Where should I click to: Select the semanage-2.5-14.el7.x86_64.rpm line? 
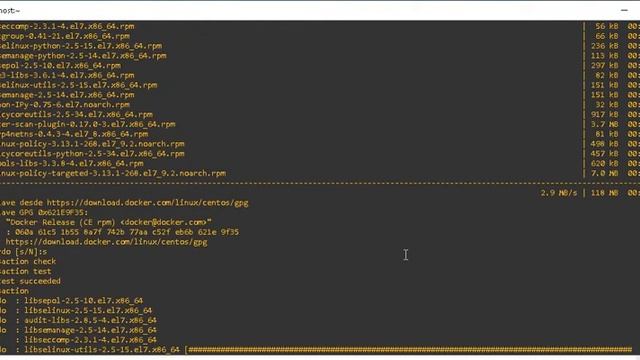[67, 95]
